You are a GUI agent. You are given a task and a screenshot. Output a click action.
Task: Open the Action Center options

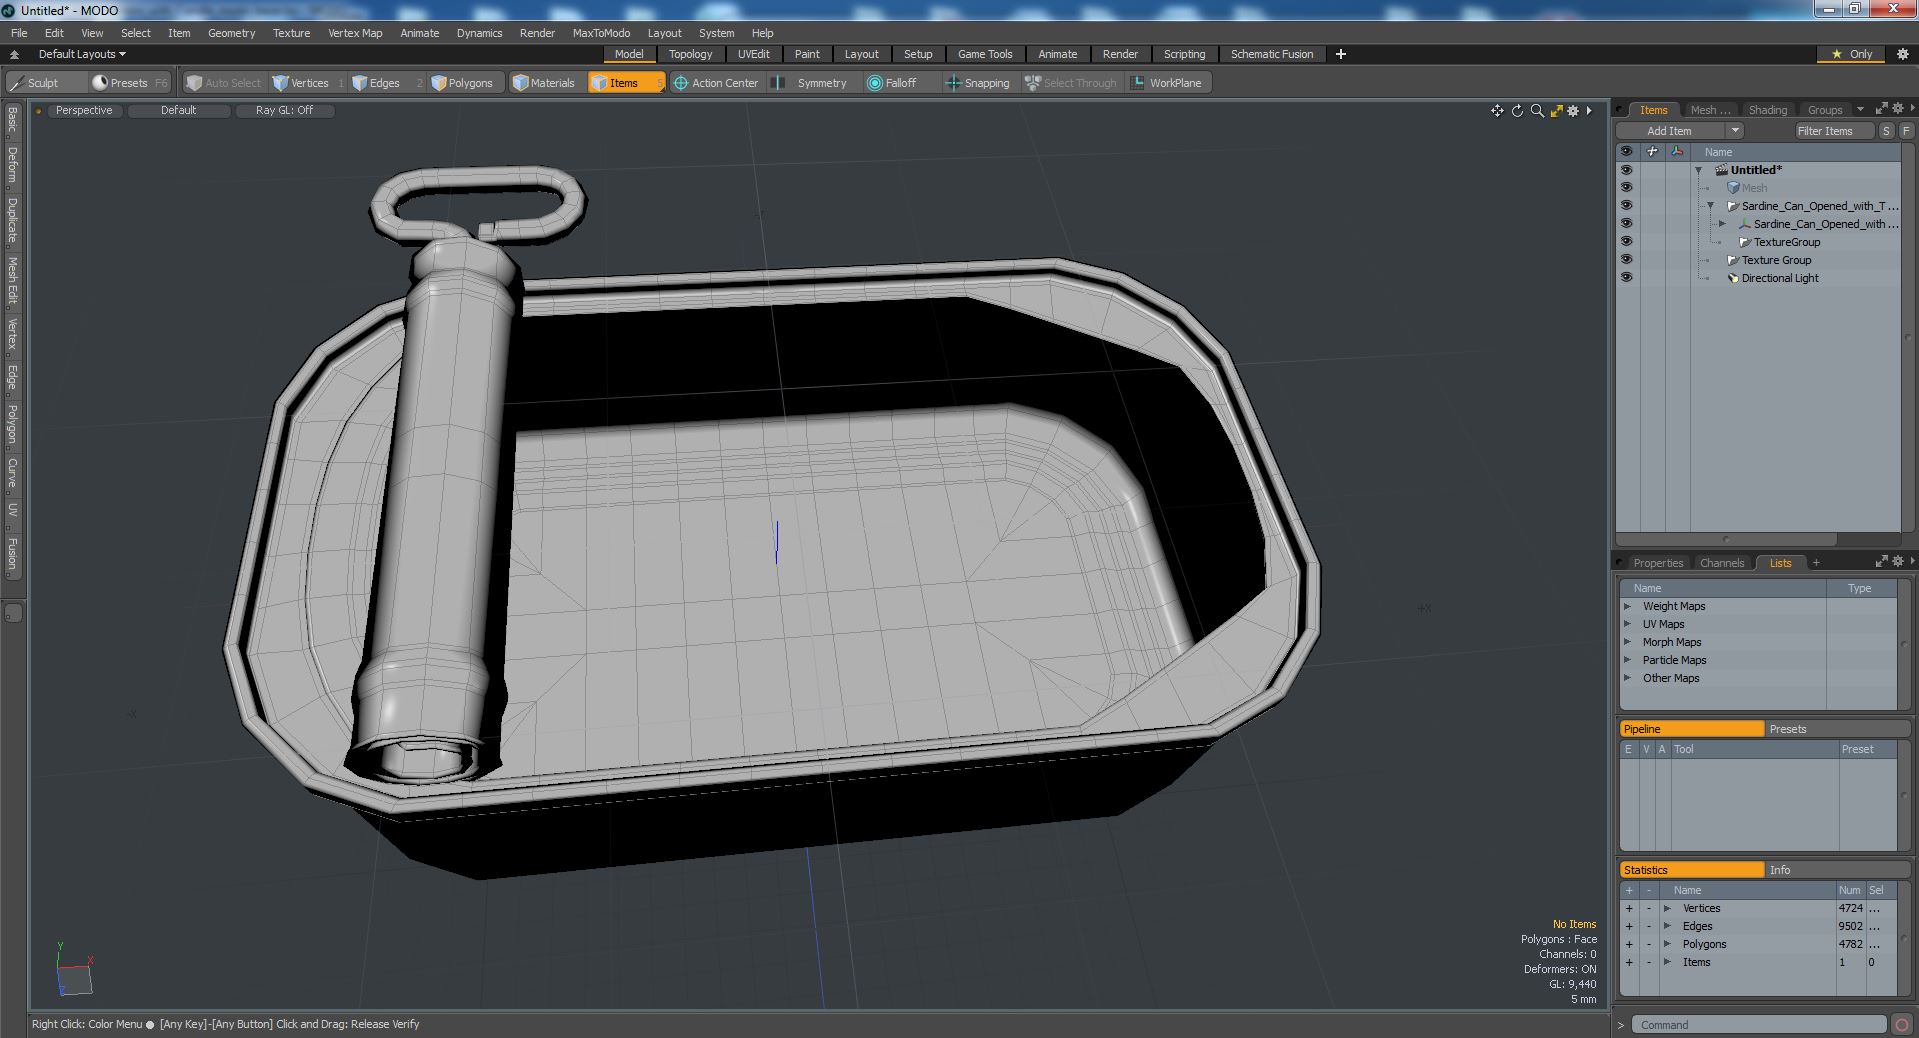[x=716, y=83]
